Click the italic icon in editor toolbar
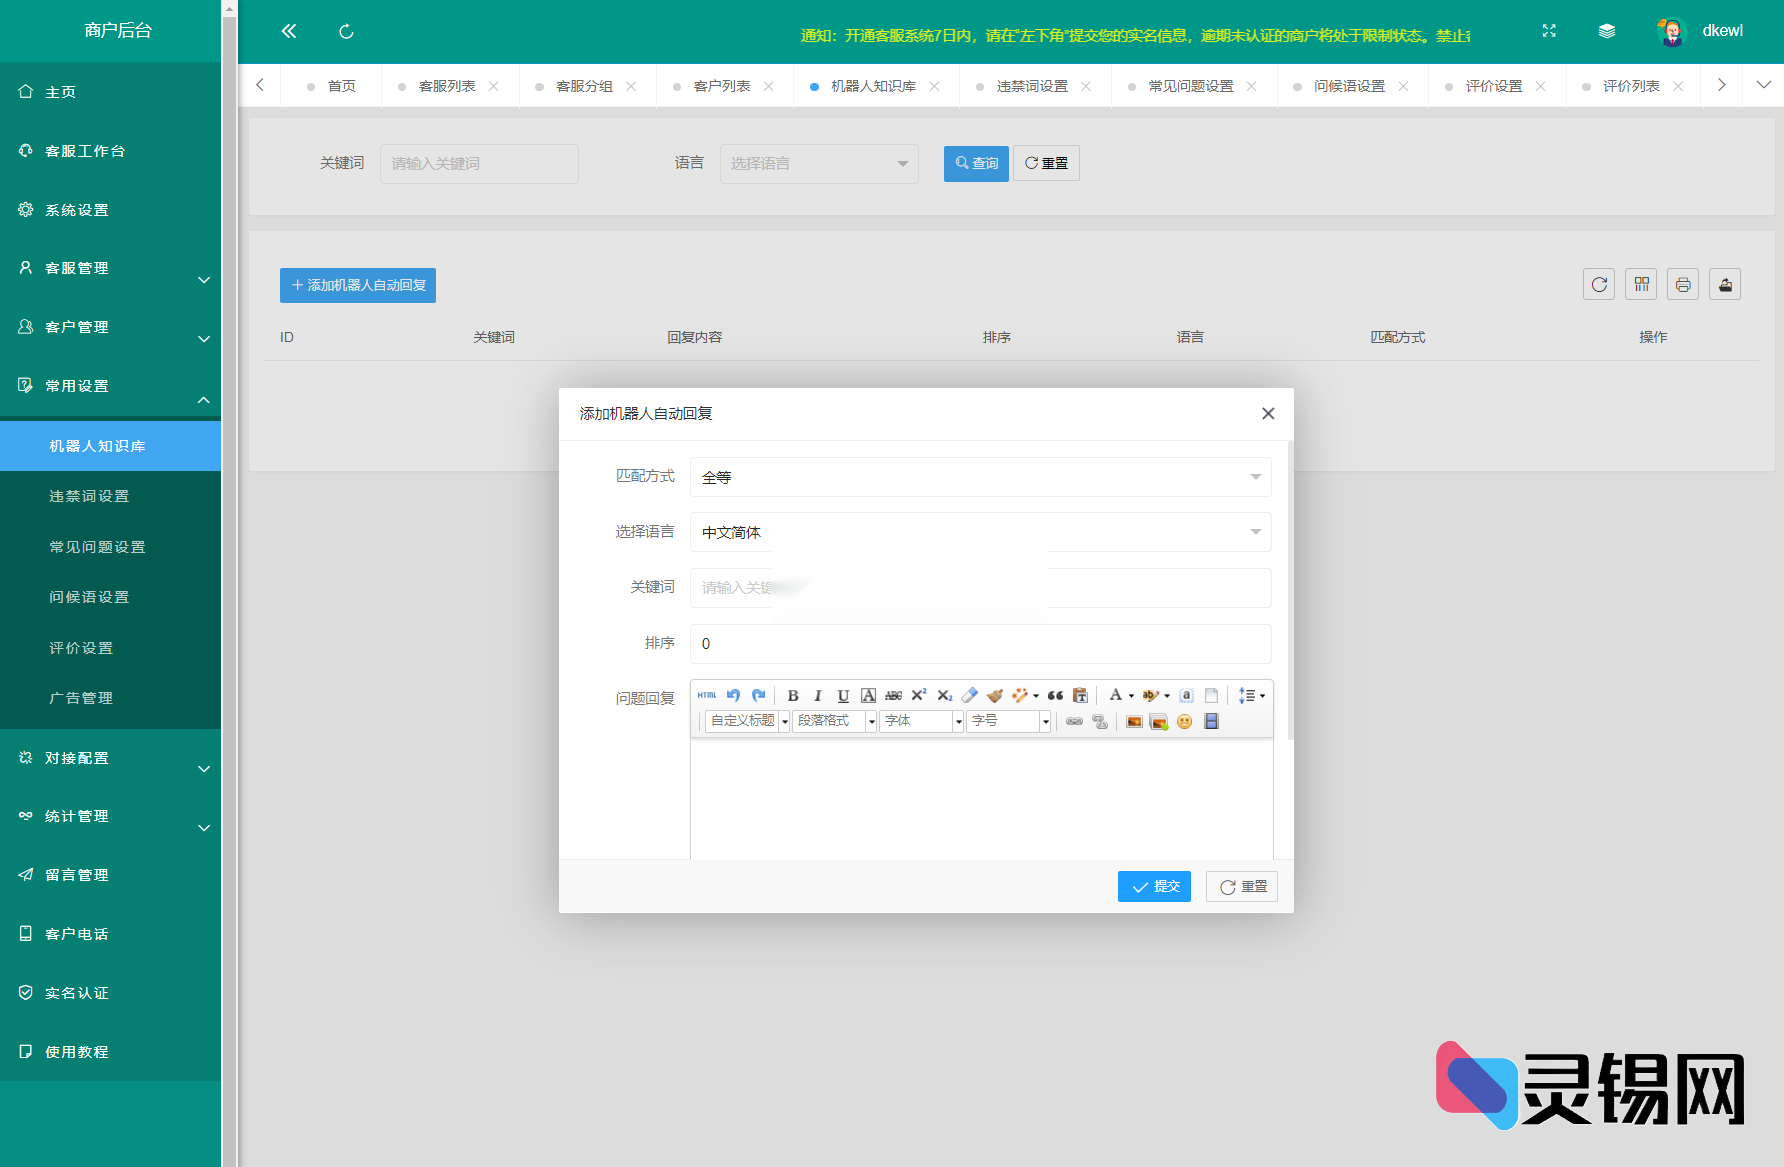Viewport: 1784px width, 1167px height. (x=818, y=696)
